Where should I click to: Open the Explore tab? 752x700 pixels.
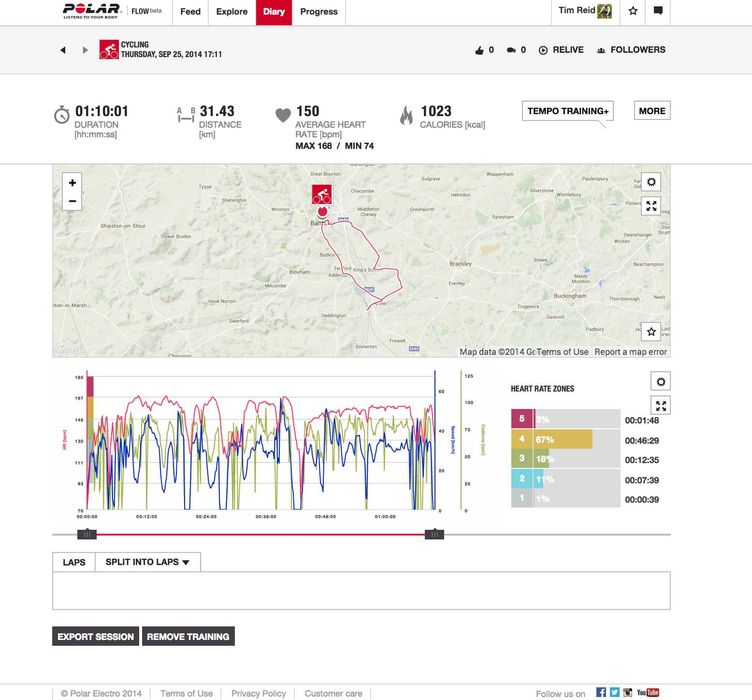(232, 12)
